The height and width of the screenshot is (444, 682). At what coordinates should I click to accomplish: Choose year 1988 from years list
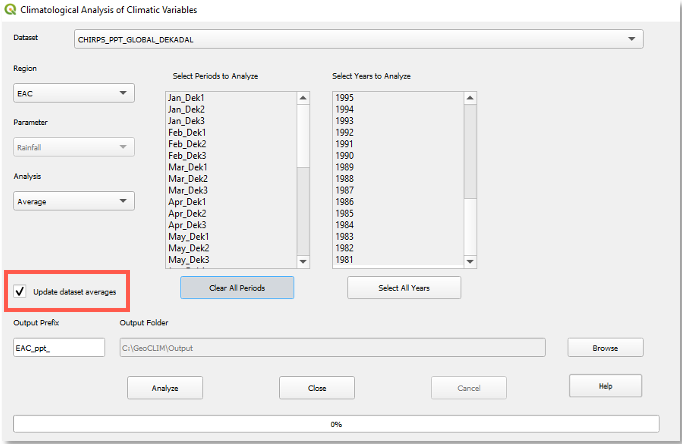tap(345, 178)
